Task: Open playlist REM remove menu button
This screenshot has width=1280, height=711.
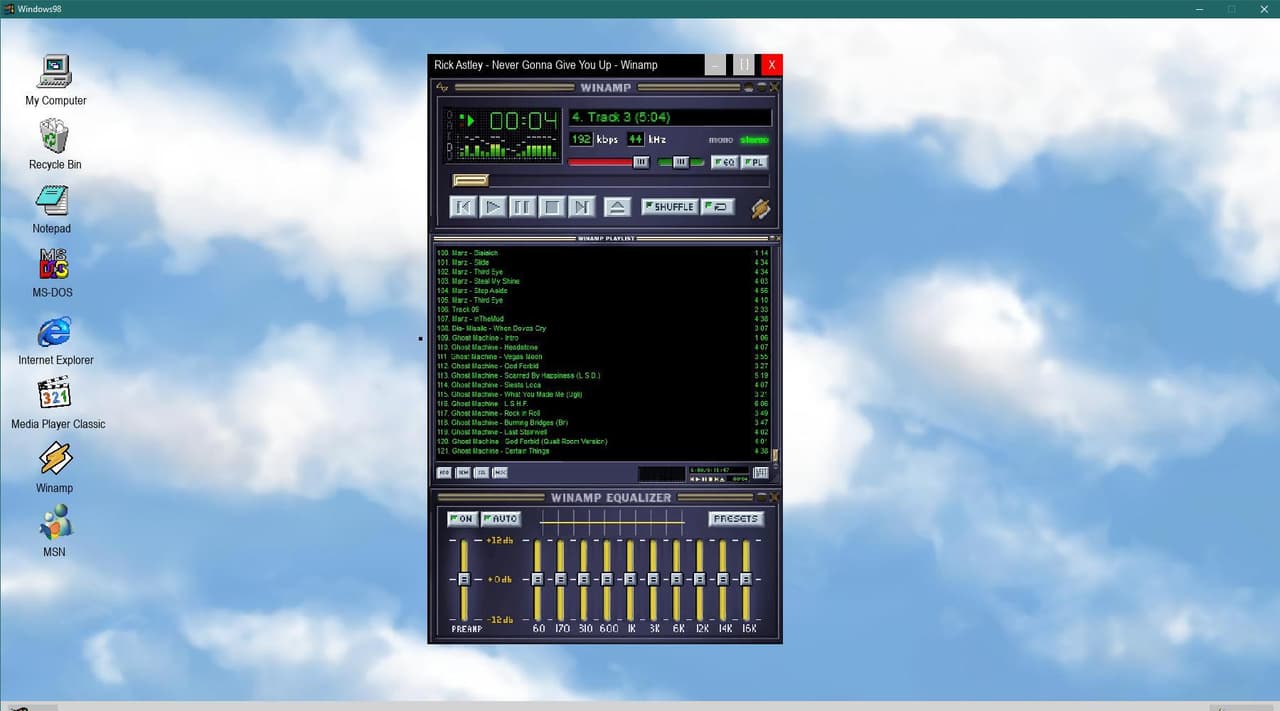Action: [x=463, y=472]
